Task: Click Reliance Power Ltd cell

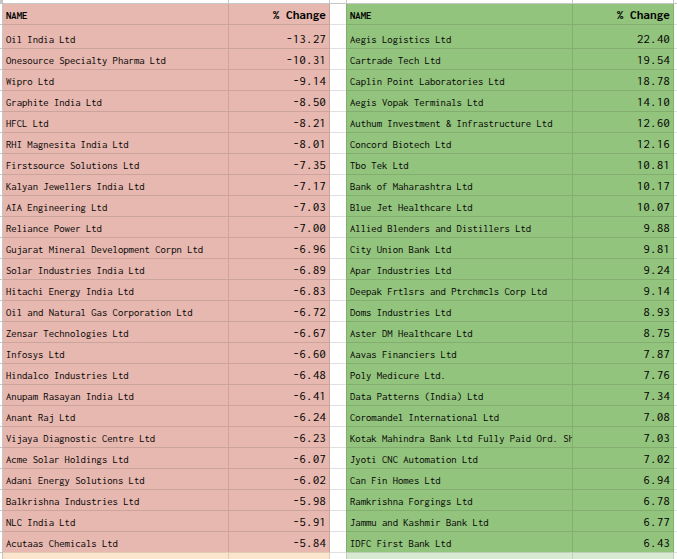Action: pos(115,229)
